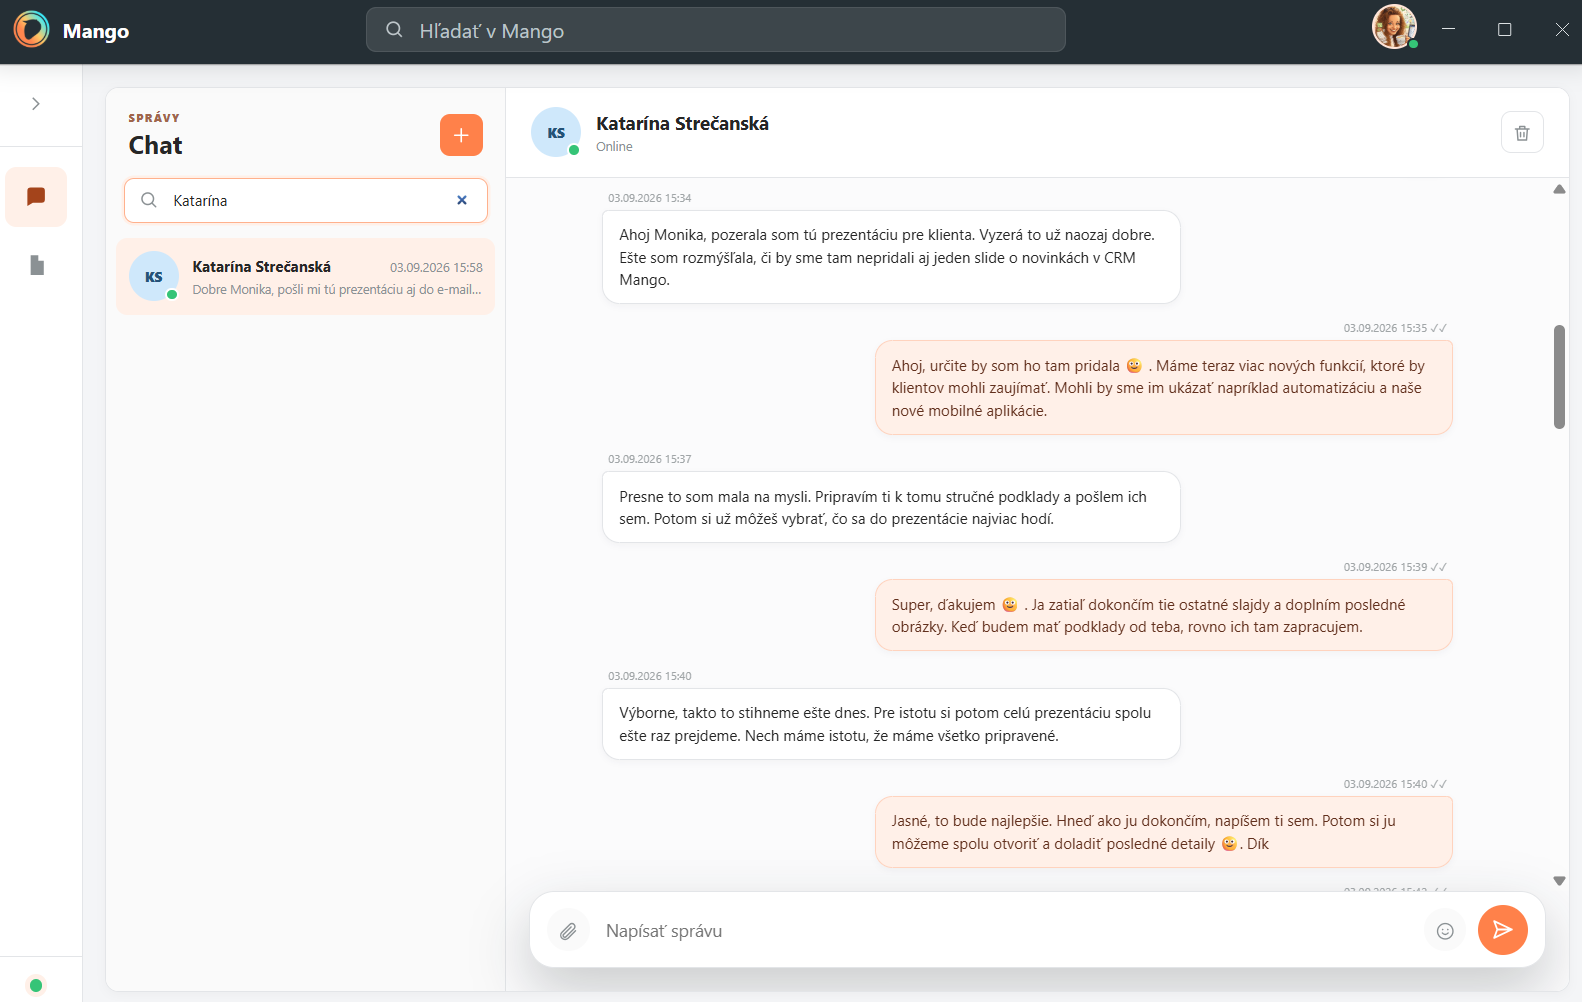Open the documents section in sidebar
The height and width of the screenshot is (1002, 1582).
point(37,265)
